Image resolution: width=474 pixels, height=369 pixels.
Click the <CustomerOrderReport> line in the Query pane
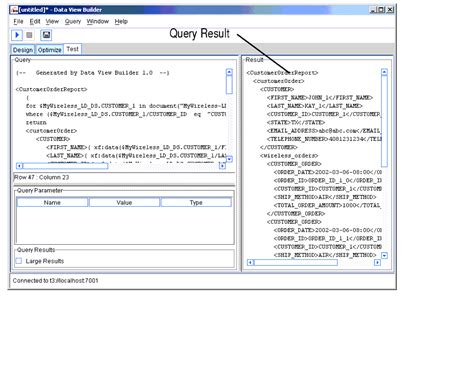51,89
